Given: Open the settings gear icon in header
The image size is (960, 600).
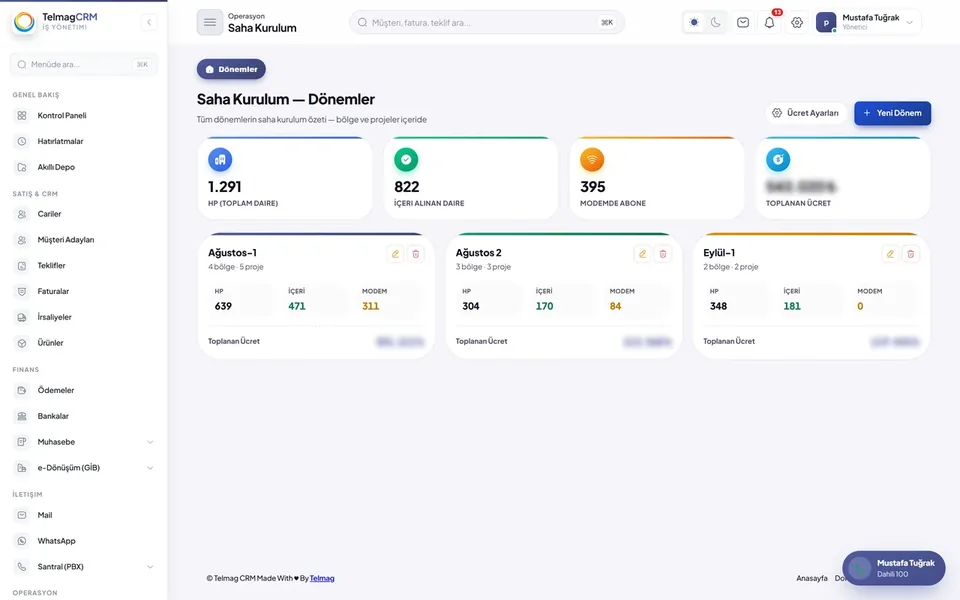Looking at the screenshot, I should (797, 23).
